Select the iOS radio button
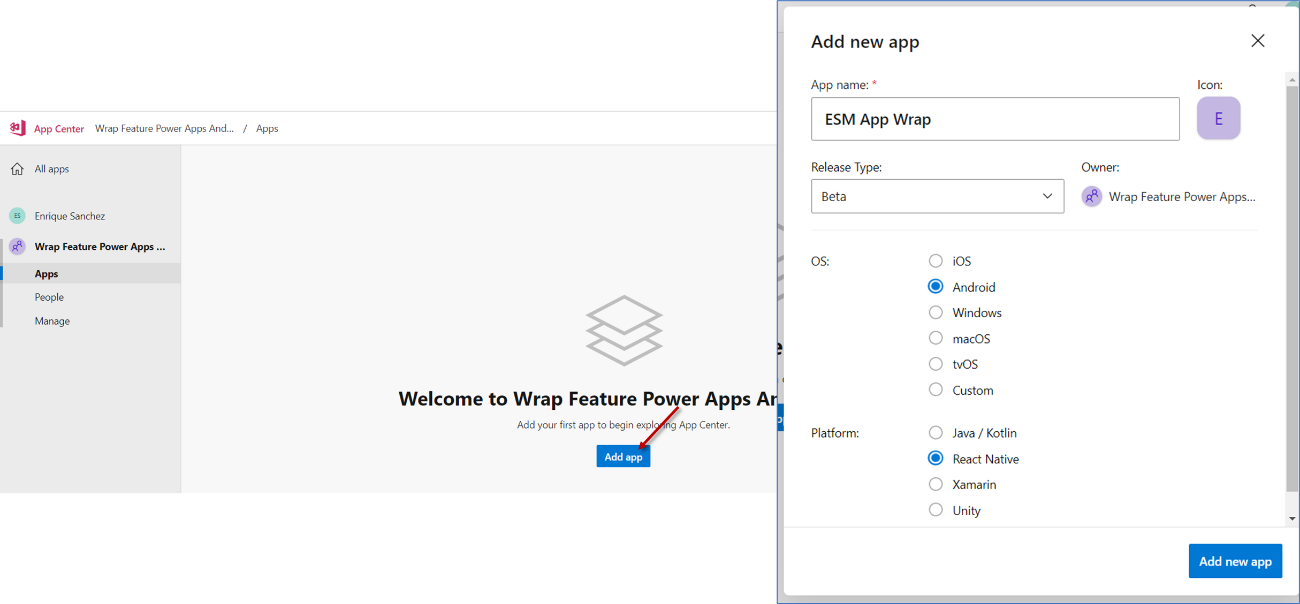 [x=936, y=261]
